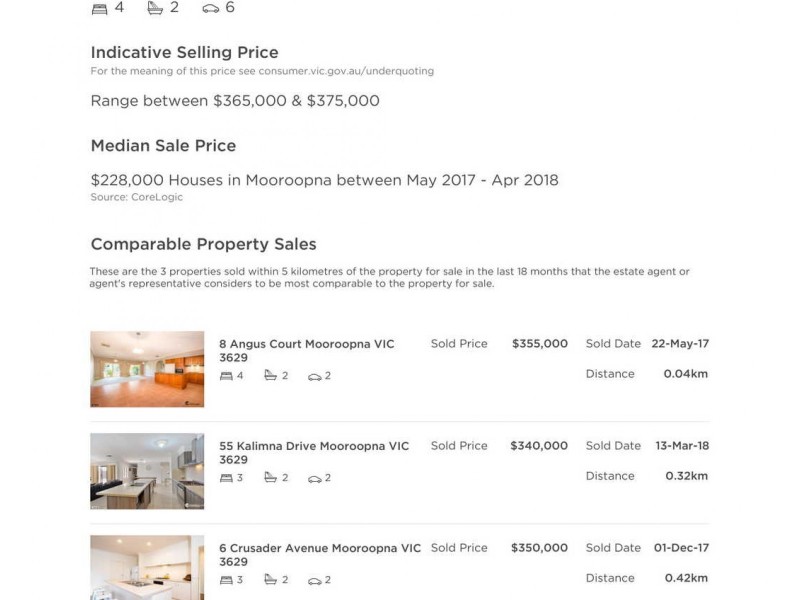Click the 6 Crusader Avenue Mooroopna address
800x600 pixels.
pos(320,554)
